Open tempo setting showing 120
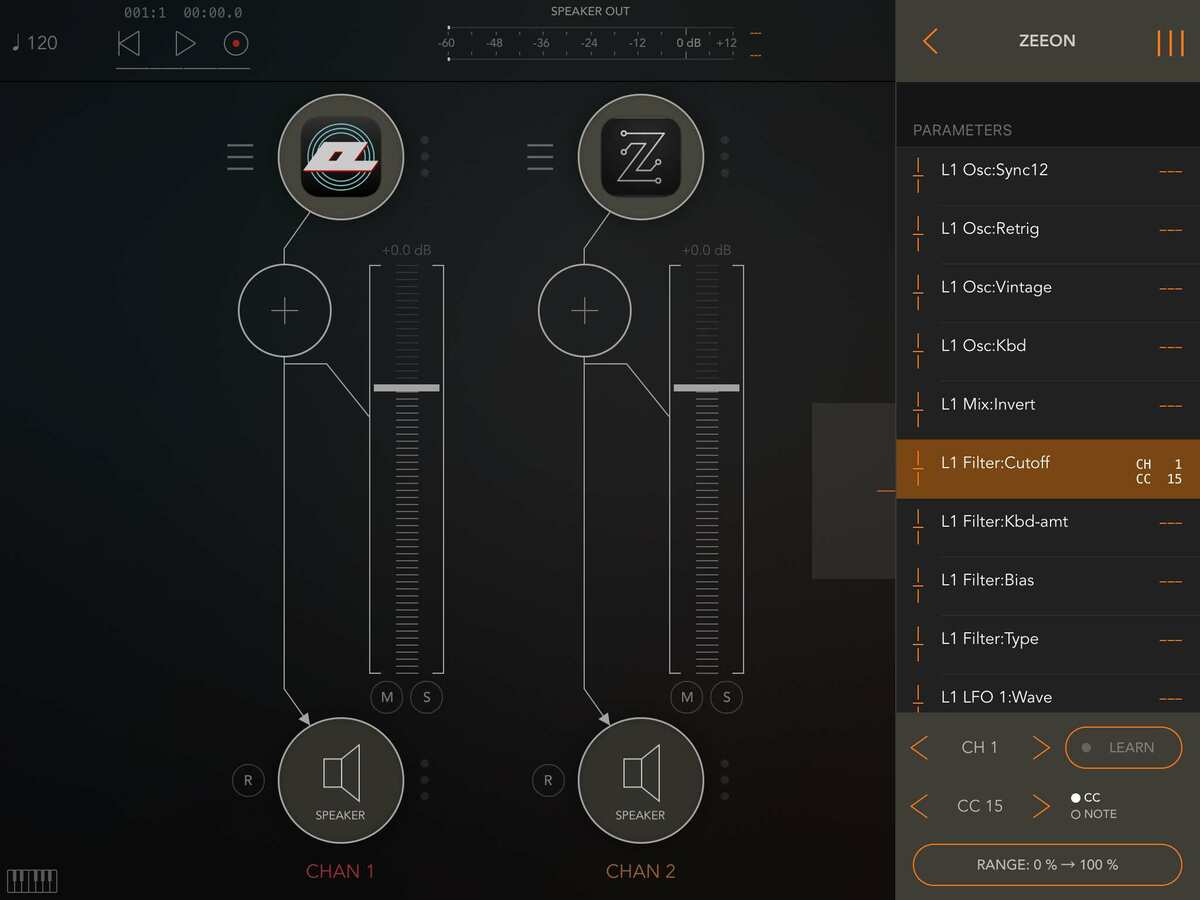The width and height of the screenshot is (1200, 900). [35, 43]
